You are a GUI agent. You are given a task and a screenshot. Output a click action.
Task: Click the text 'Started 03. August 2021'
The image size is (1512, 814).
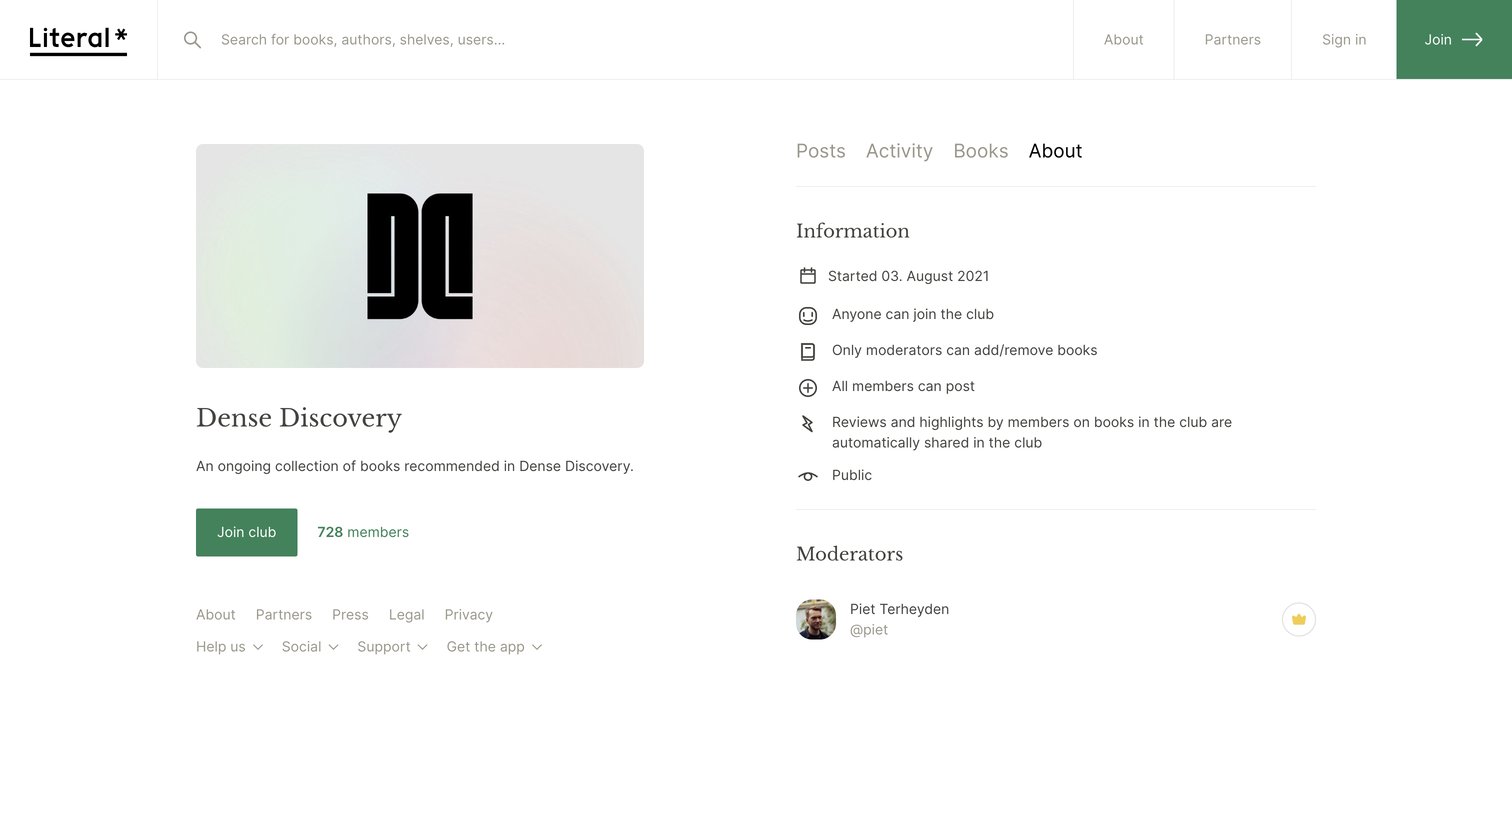pyautogui.click(x=909, y=276)
